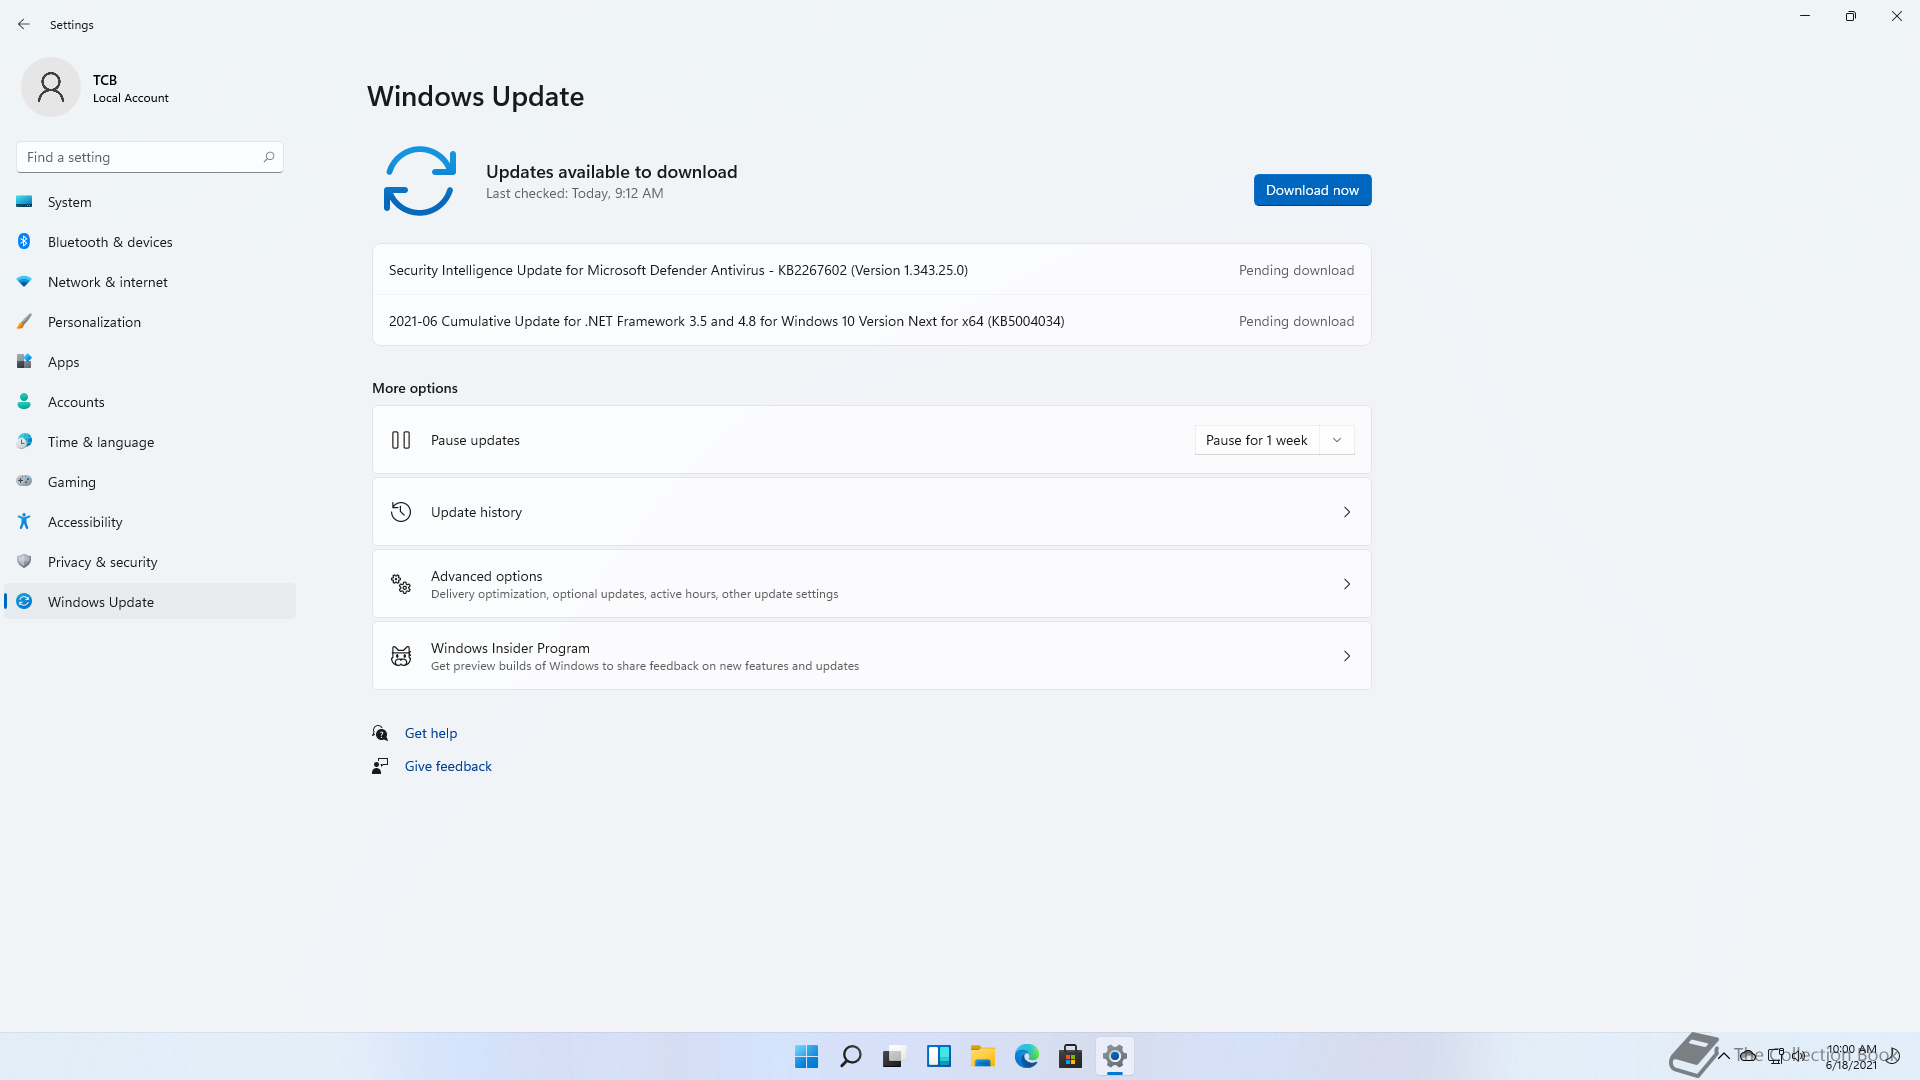This screenshot has height=1080, width=1920.
Task: Click the back arrow in Settings
Action: click(24, 24)
